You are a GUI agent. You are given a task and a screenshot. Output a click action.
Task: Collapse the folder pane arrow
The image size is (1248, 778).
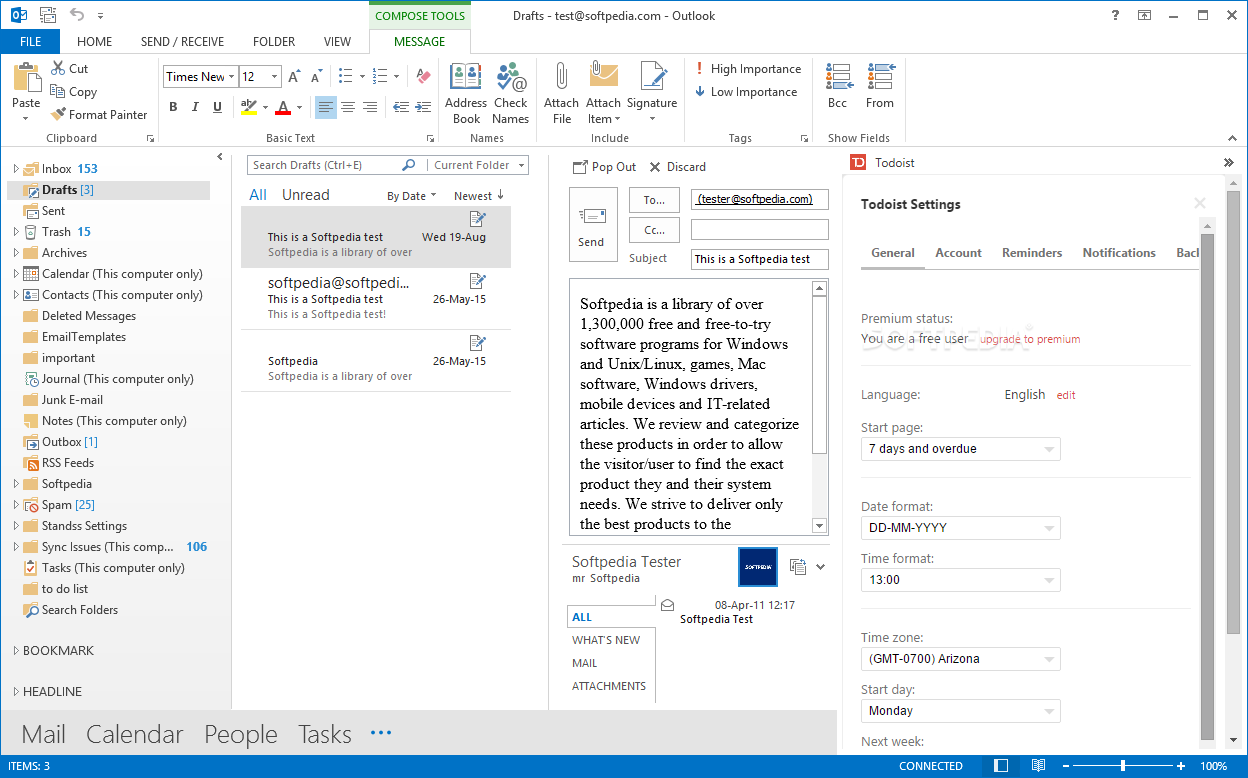220,157
